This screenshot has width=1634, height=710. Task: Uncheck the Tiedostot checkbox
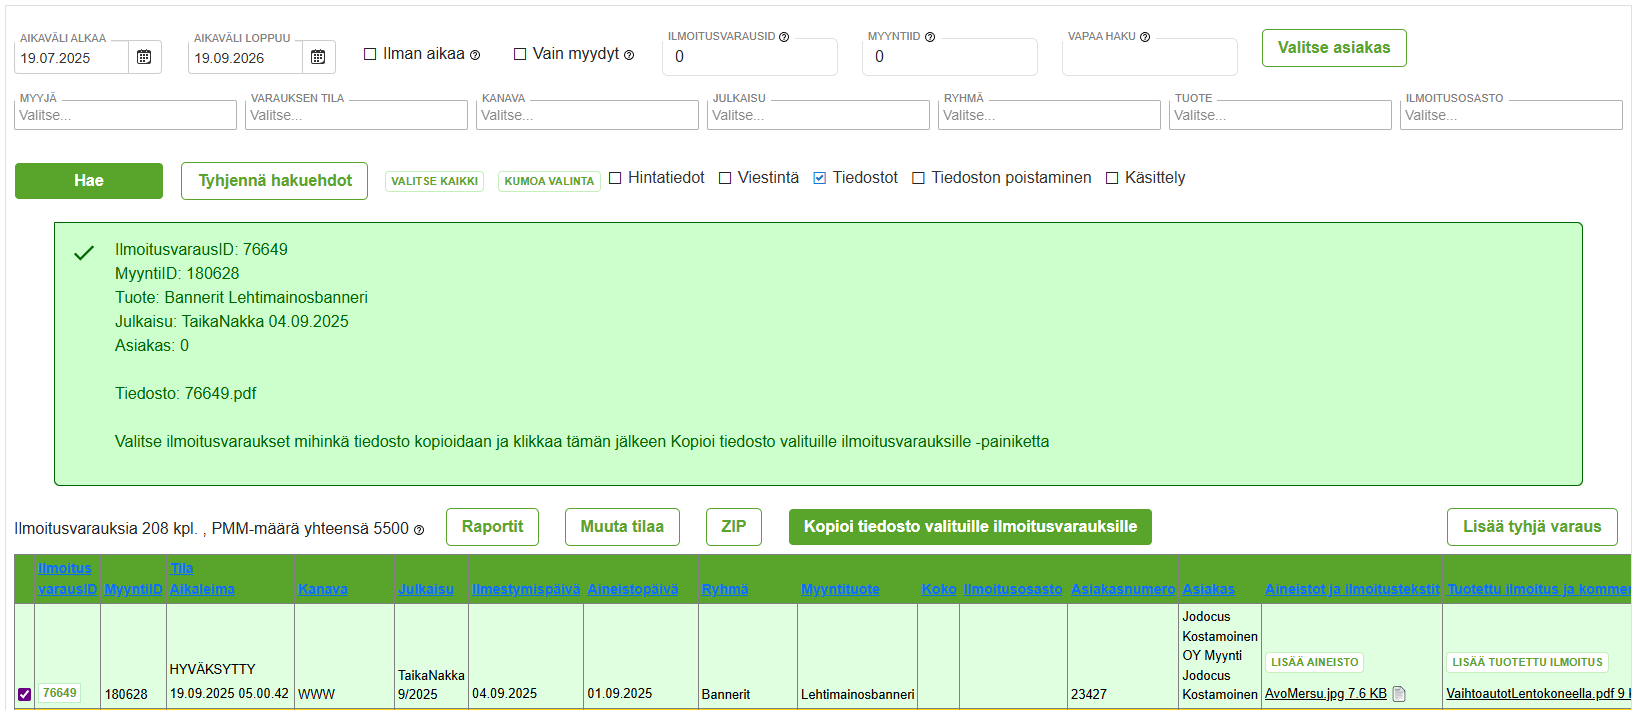(x=820, y=178)
